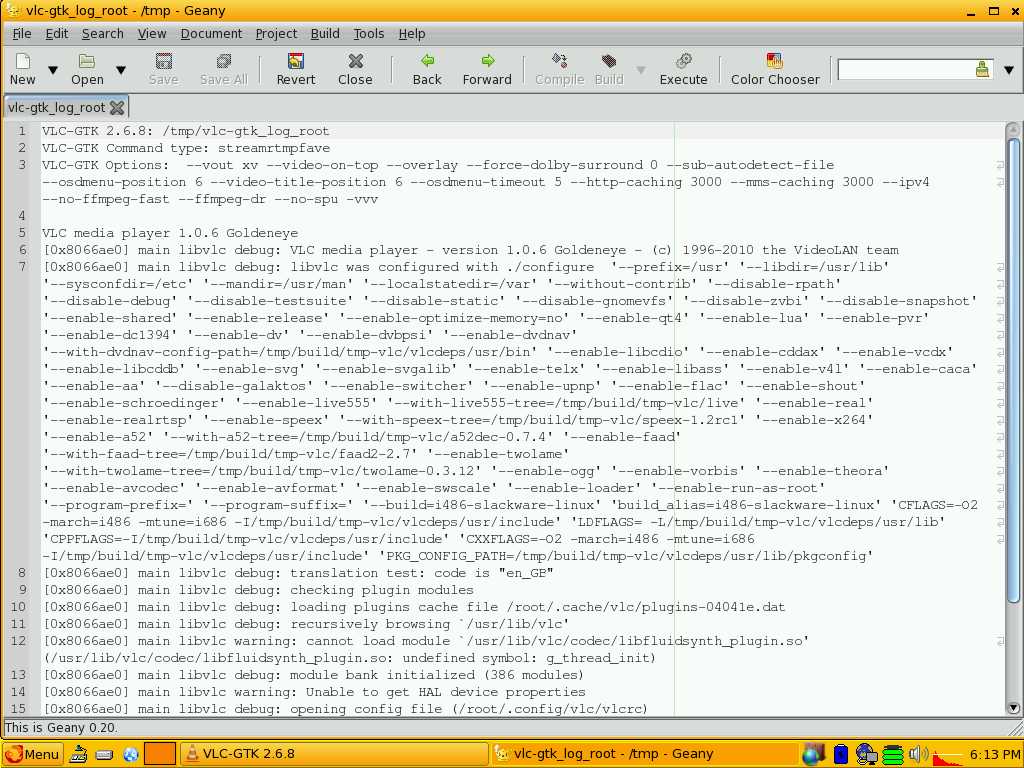The height and width of the screenshot is (768, 1024).
Task: Navigate Back with green arrow
Action: 427,61
